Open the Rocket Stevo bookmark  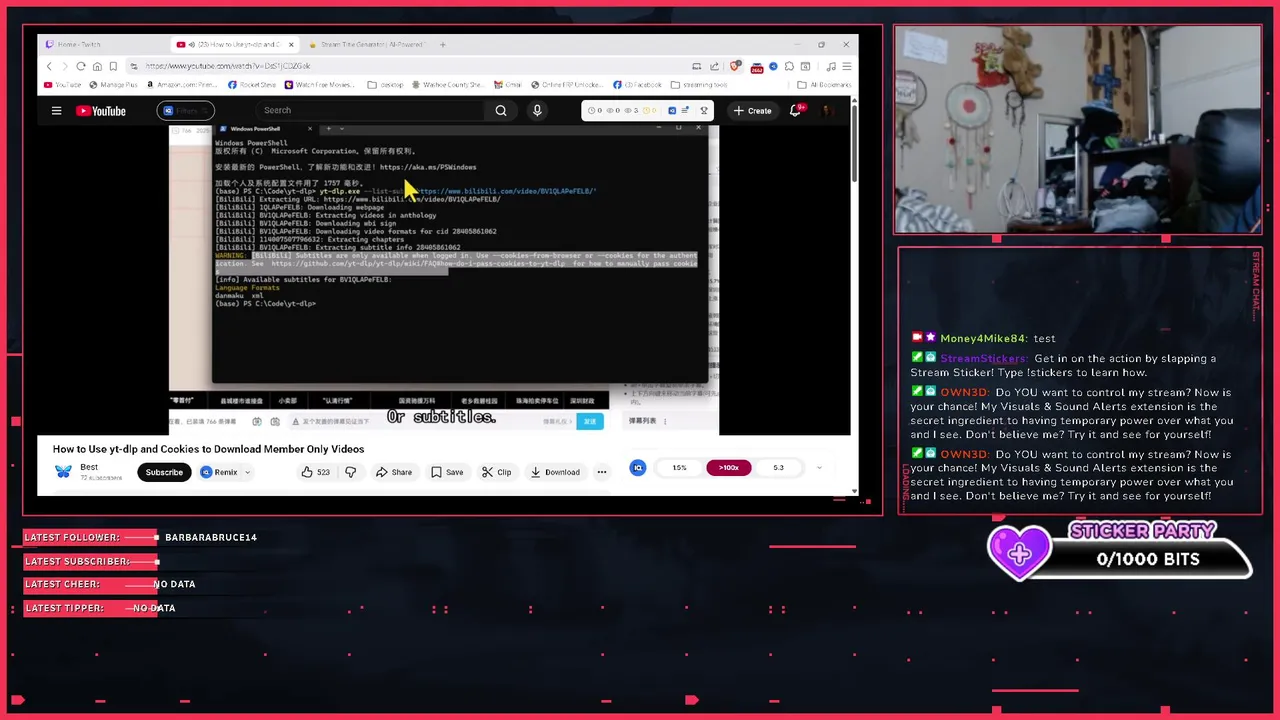(253, 85)
